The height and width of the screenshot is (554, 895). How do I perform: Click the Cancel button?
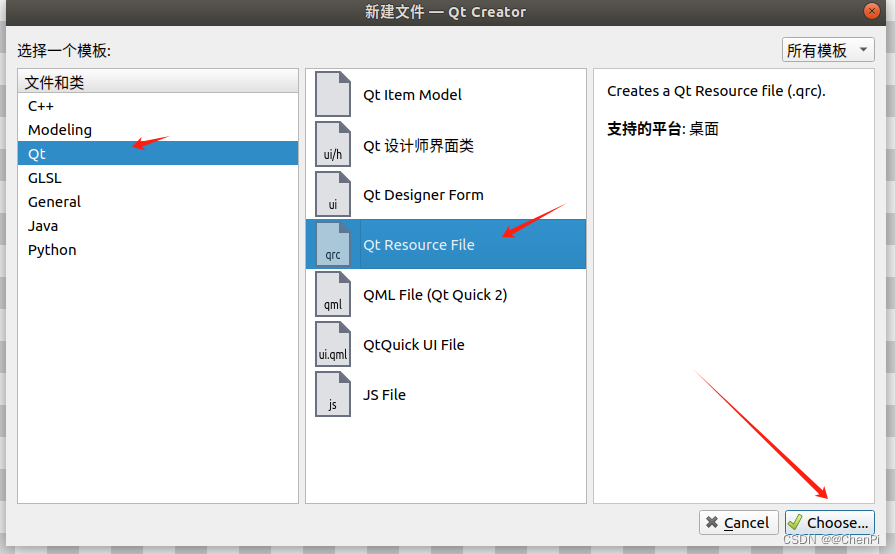[x=739, y=522]
